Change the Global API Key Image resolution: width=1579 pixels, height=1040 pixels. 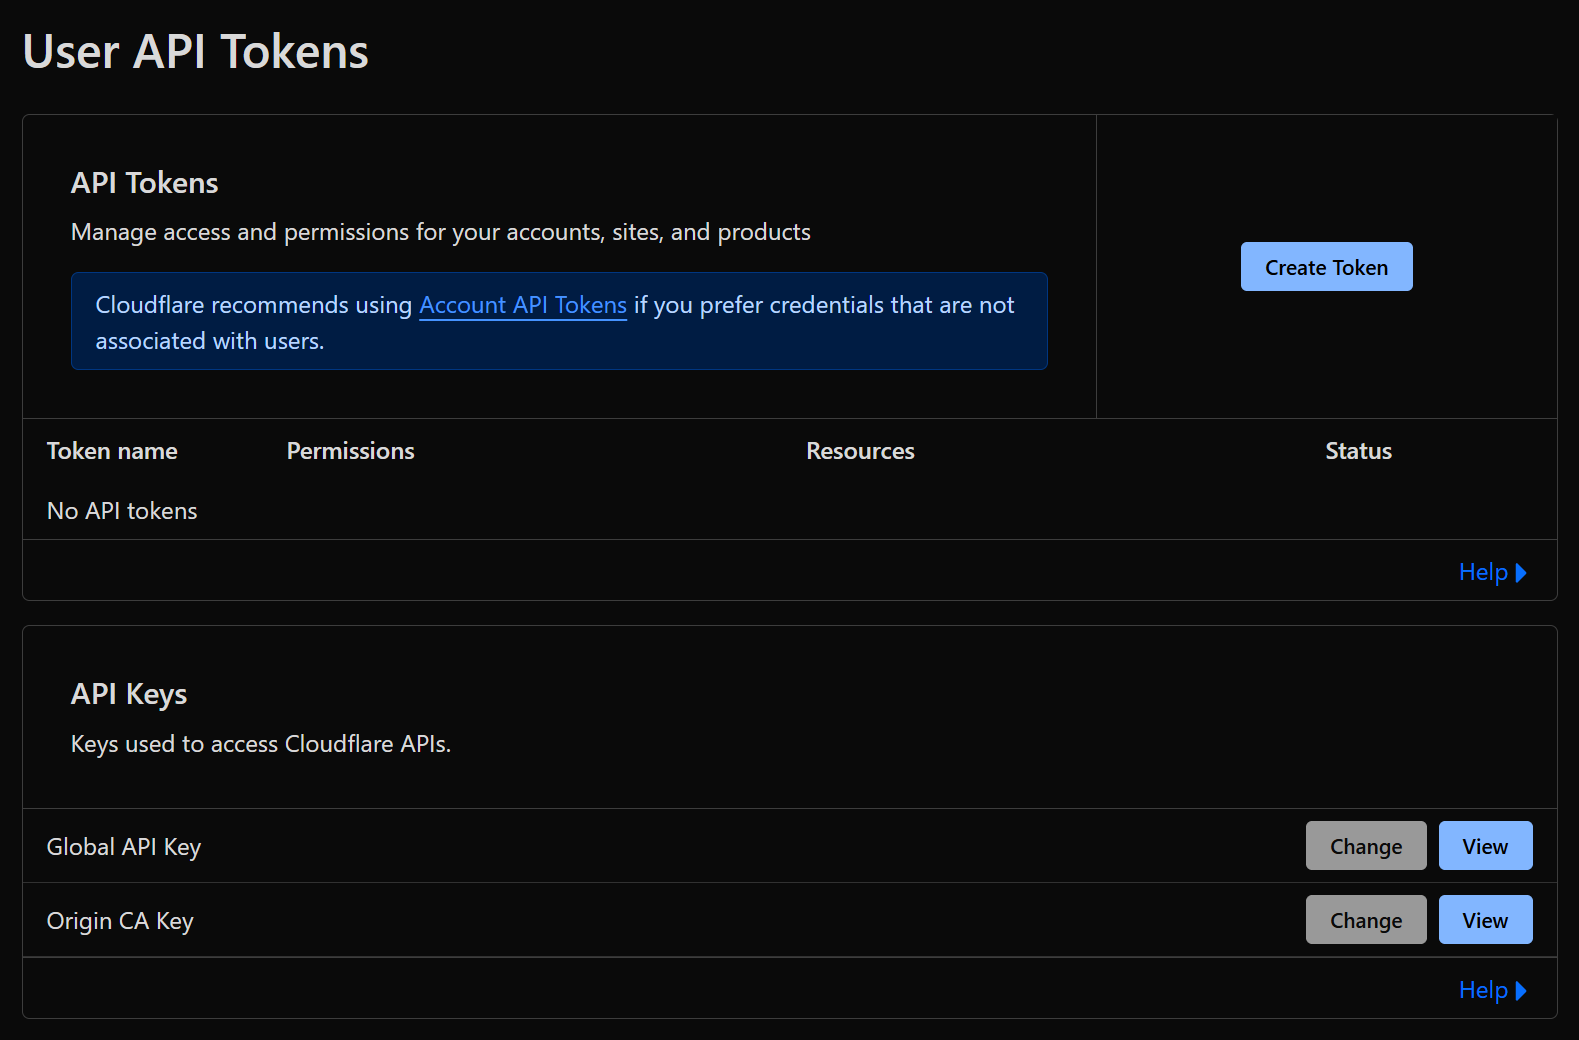click(1365, 846)
